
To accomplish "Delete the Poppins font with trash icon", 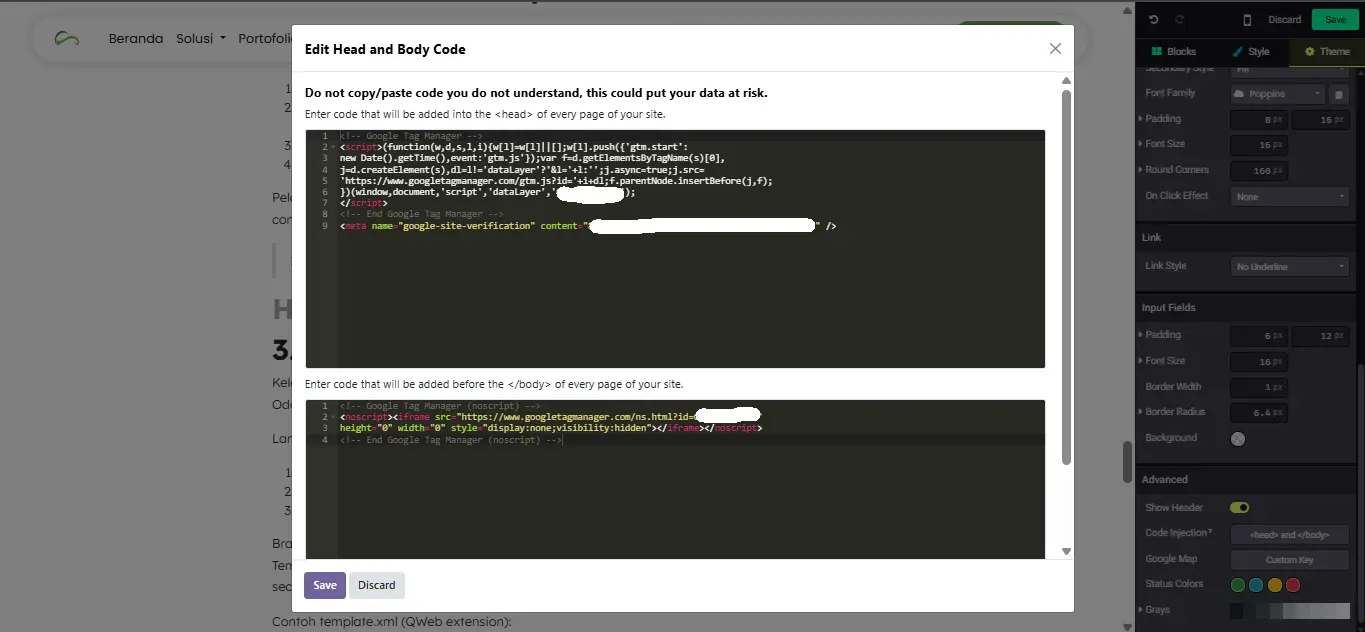I will point(1339,94).
